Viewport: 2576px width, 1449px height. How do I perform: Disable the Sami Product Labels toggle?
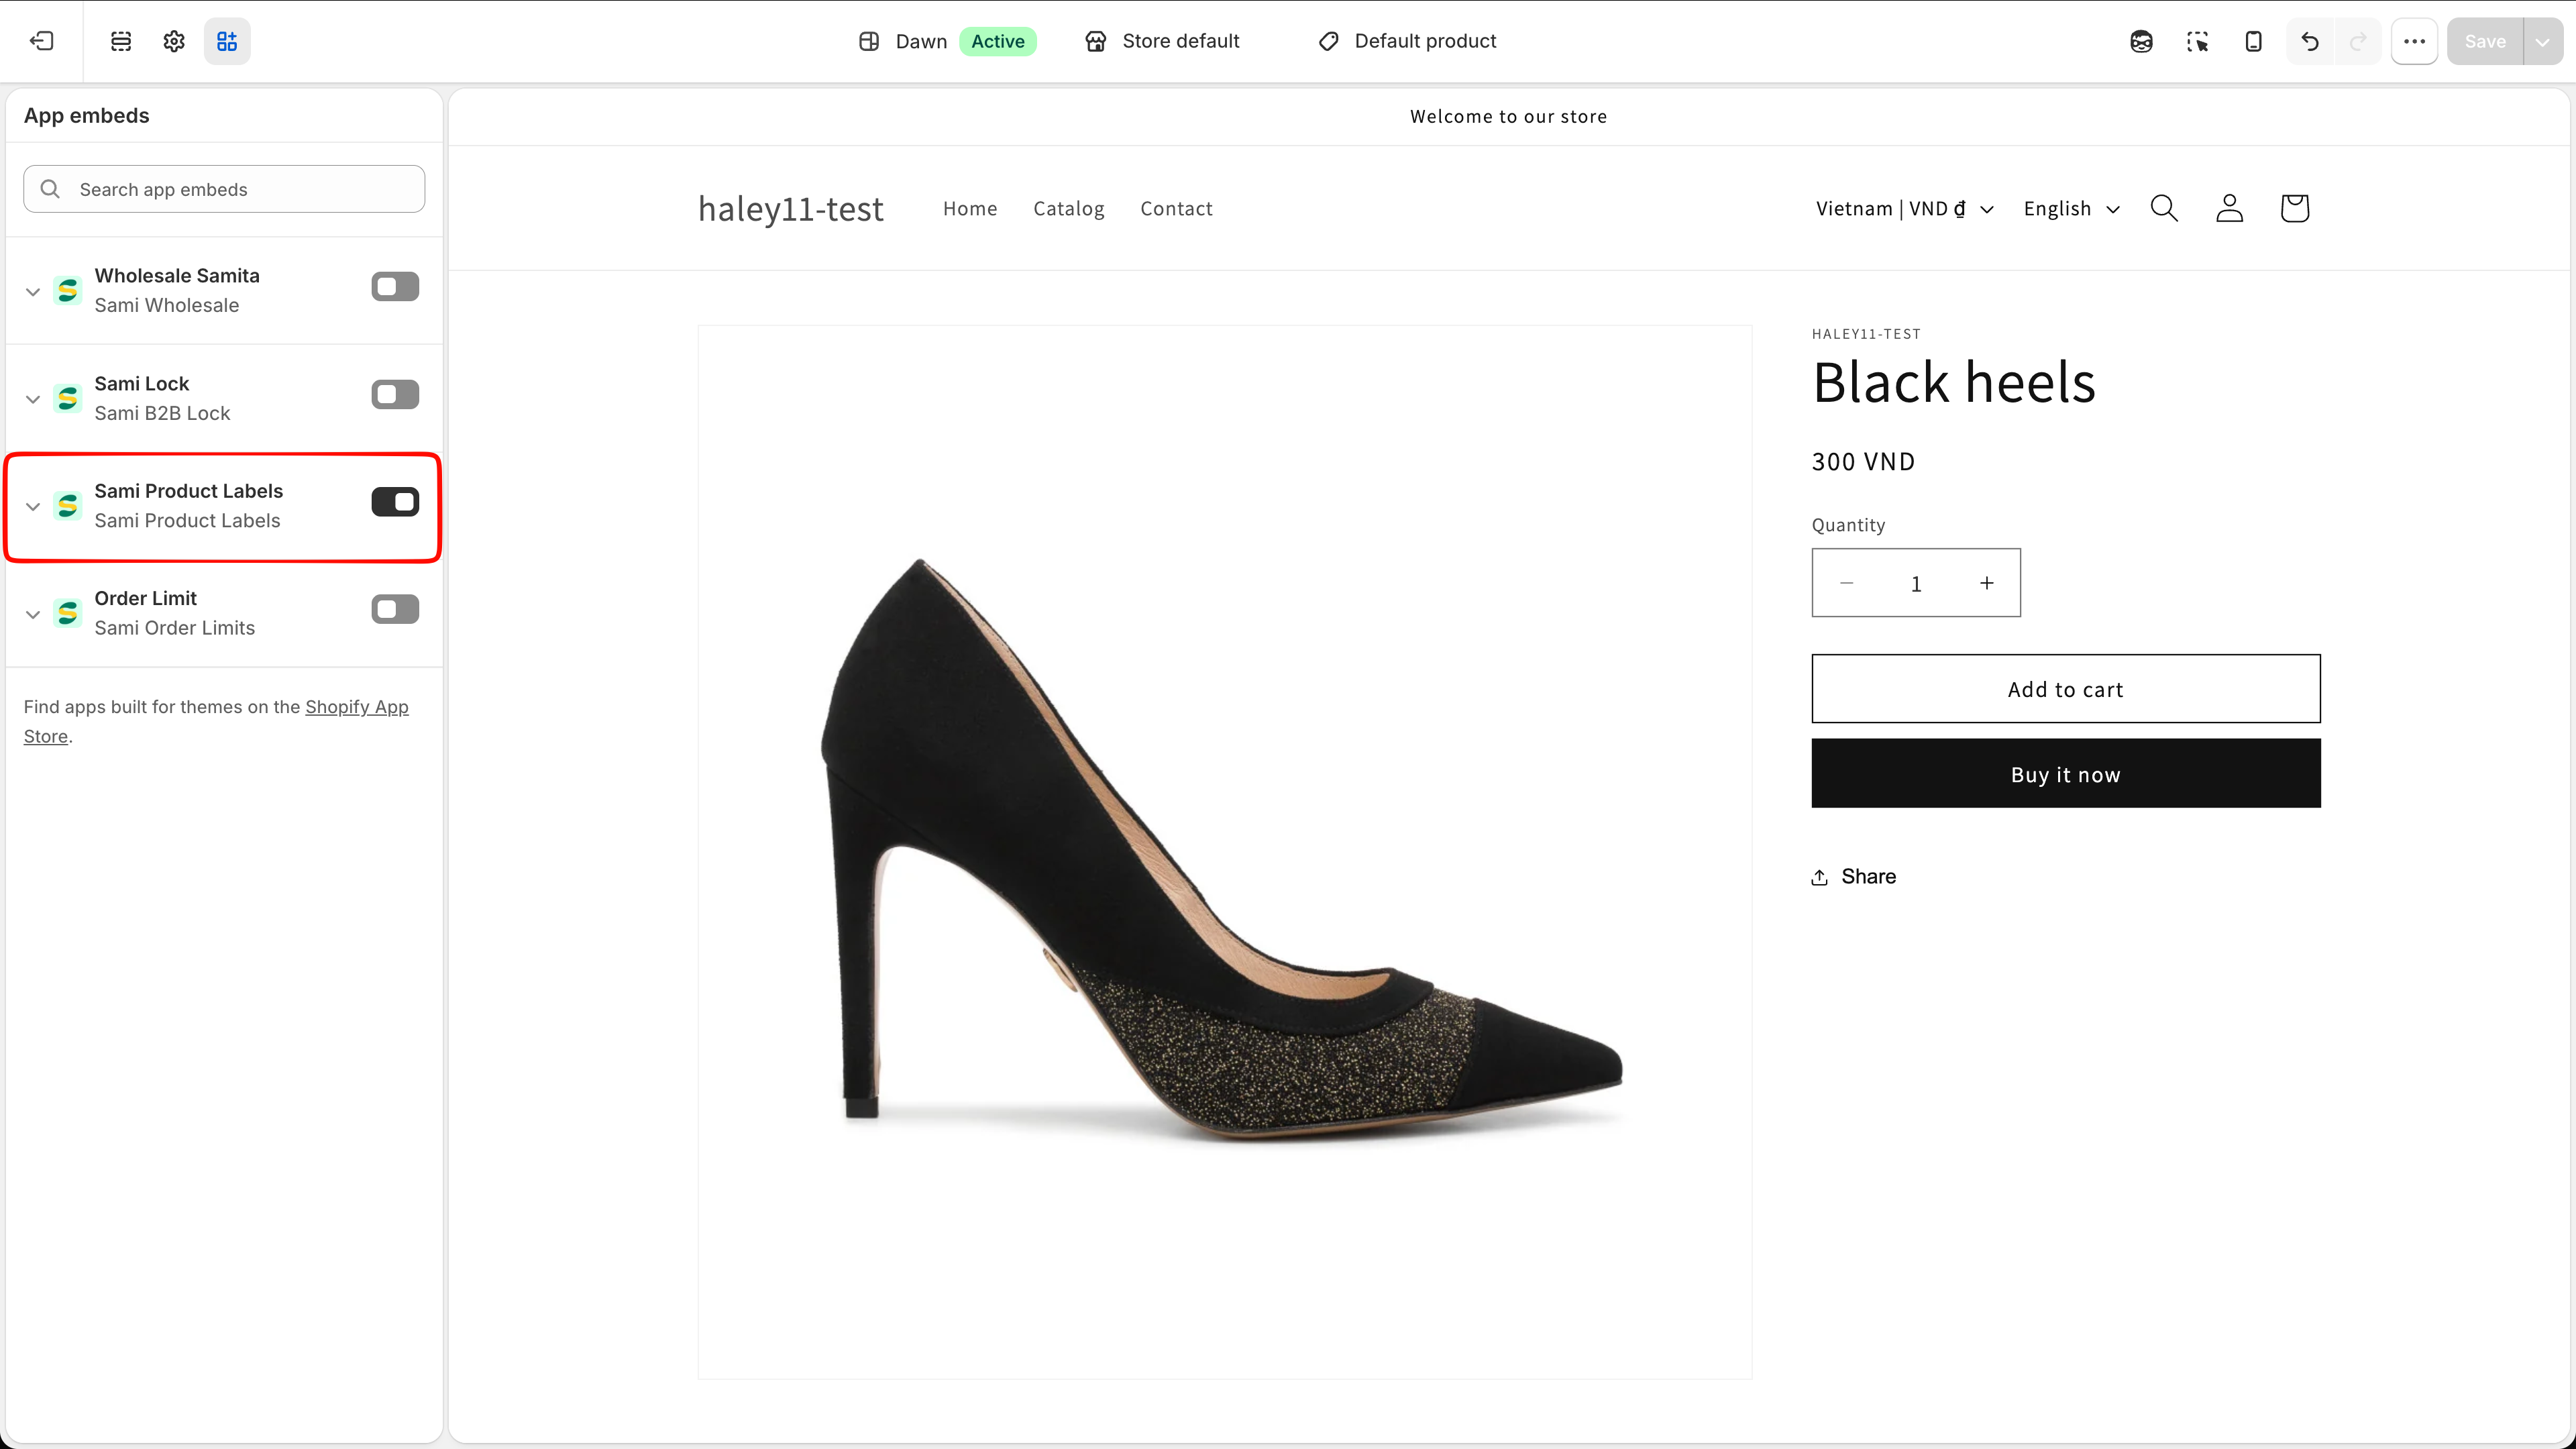[x=395, y=502]
